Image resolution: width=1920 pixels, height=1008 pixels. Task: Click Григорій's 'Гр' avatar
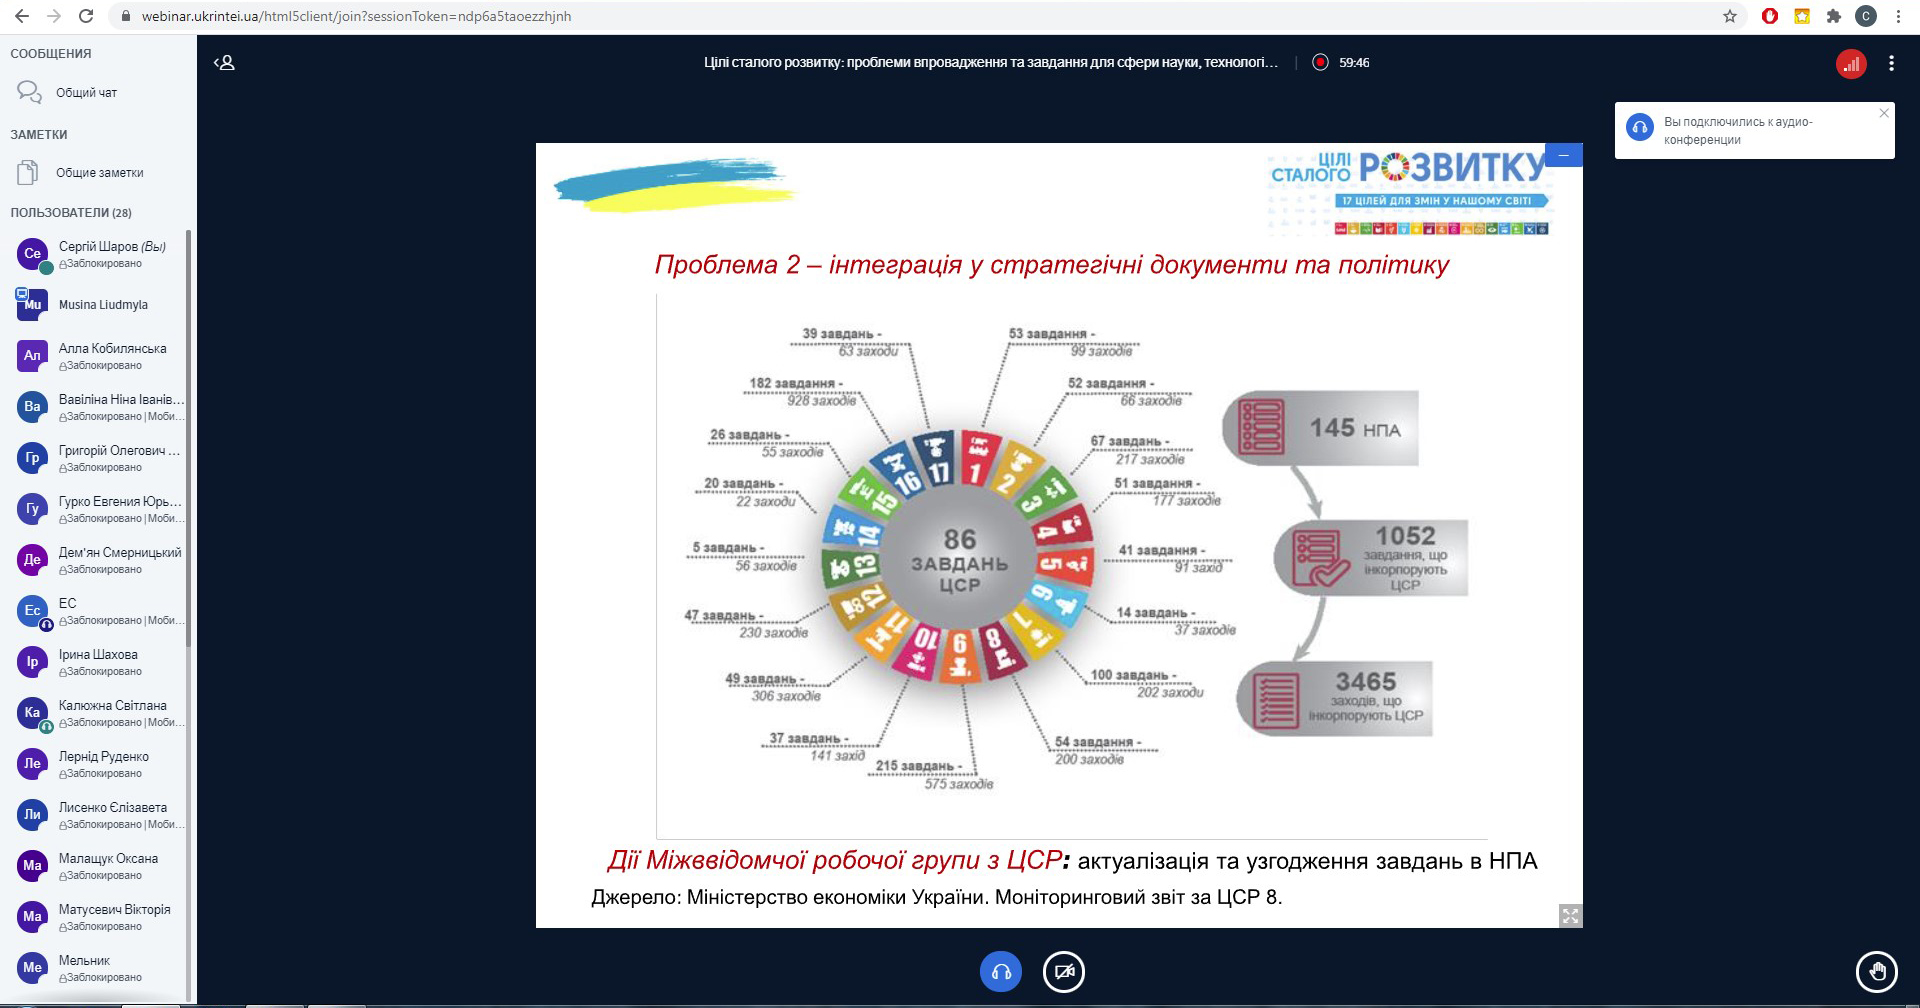tap(33, 458)
